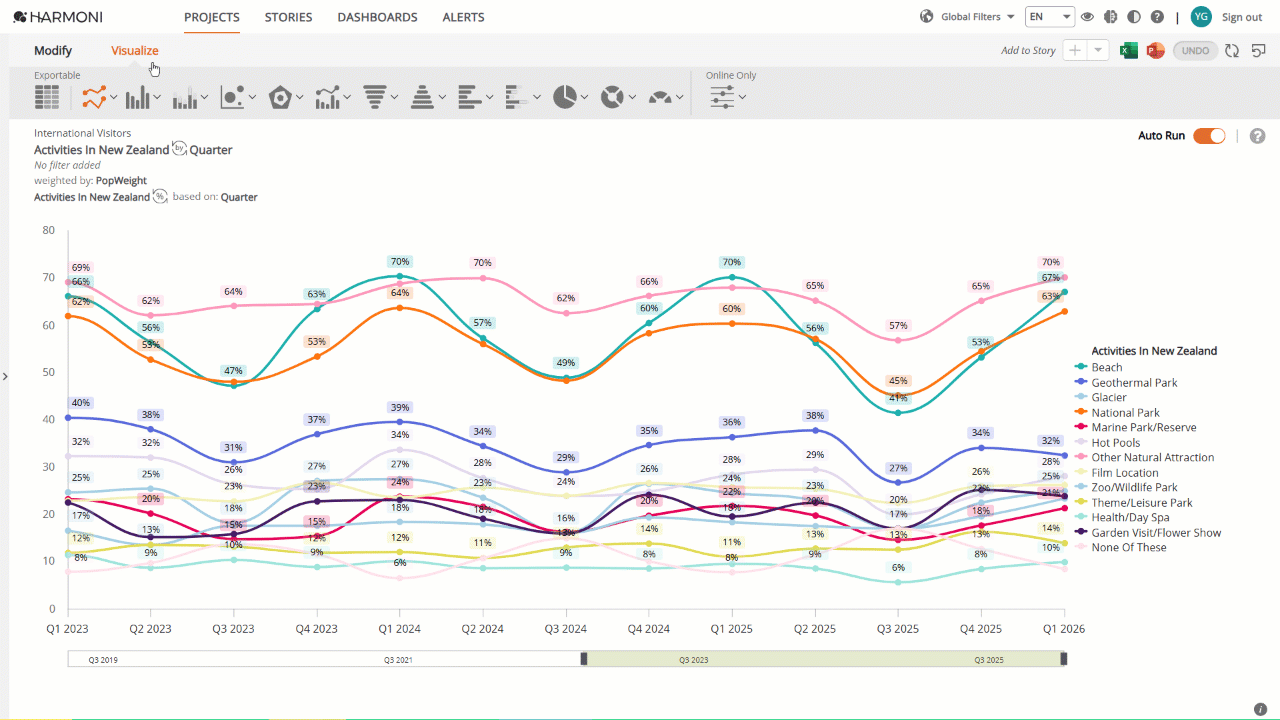This screenshot has width=1280, height=720.
Task: Click the time range slider left handle
Action: pyautogui.click(x=584, y=659)
